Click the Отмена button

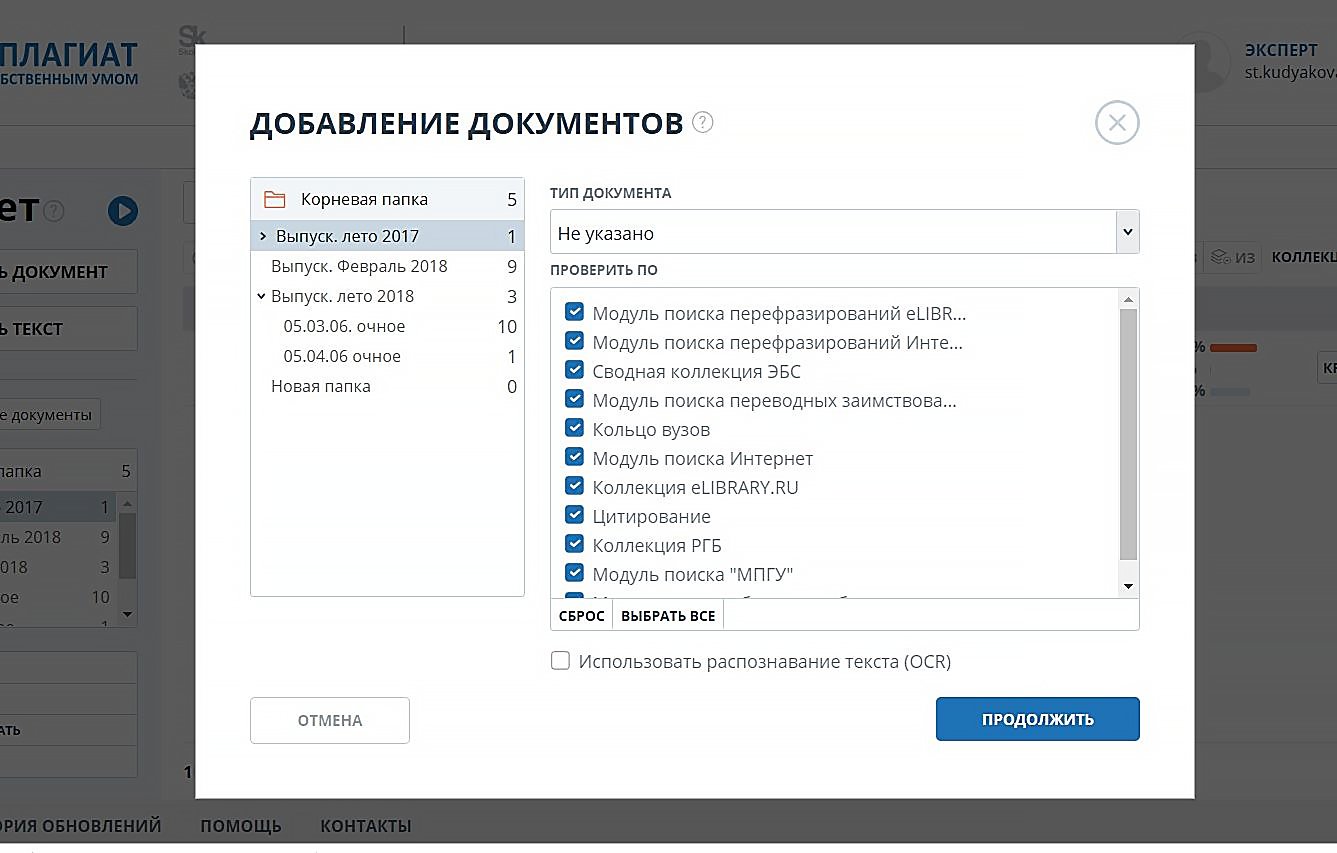click(x=330, y=720)
